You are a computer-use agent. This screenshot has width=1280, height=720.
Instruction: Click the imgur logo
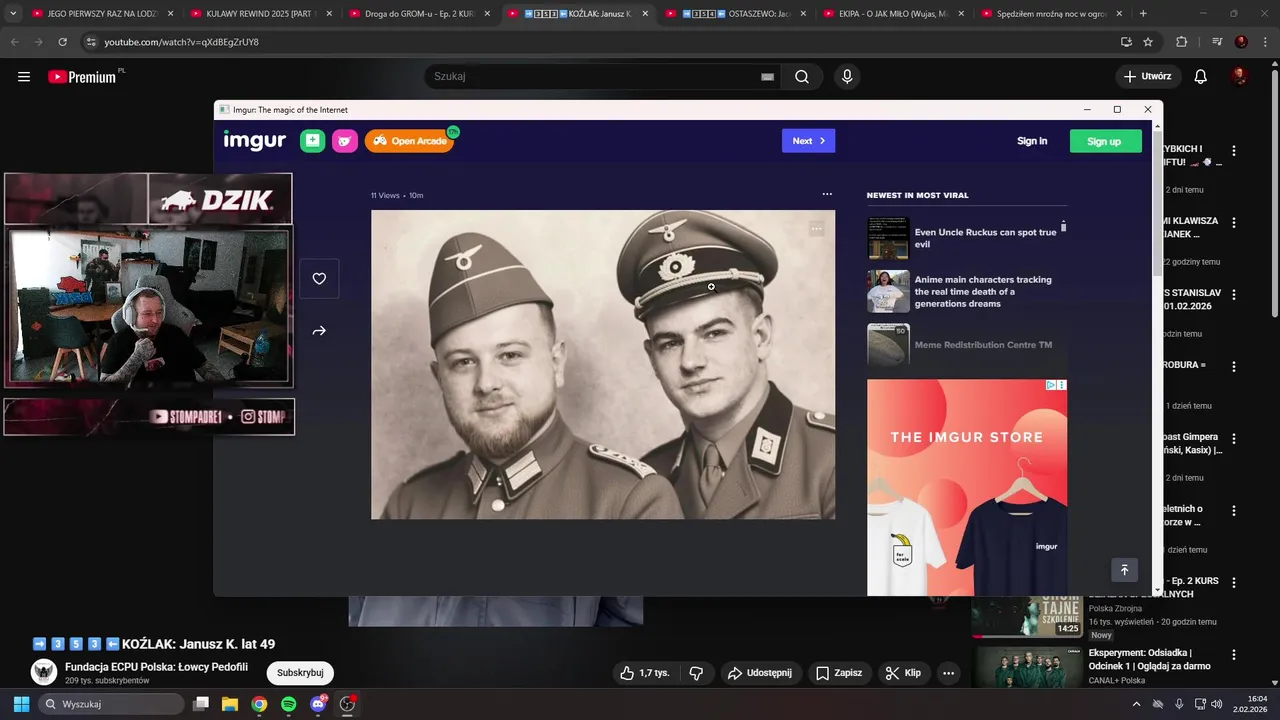[x=254, y=141]
